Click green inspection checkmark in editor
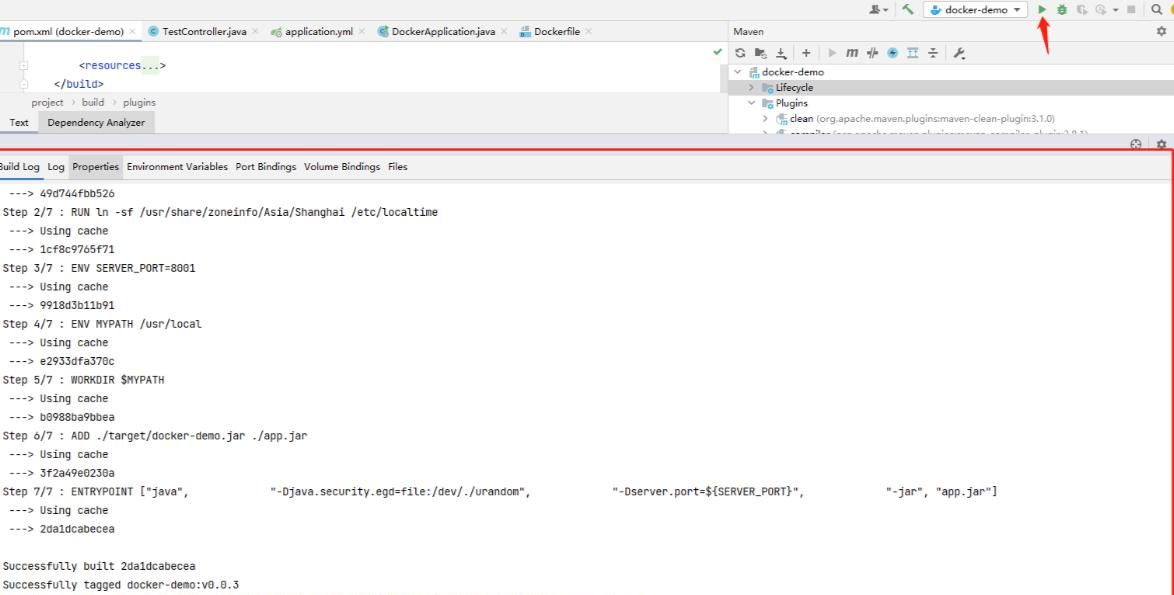The width and height of the screenshot is (1174, 595). click(717, 52)
